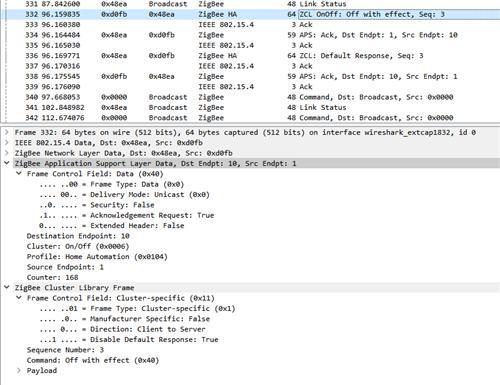Select packet 331 Link Status row

[x=250, y=4]
